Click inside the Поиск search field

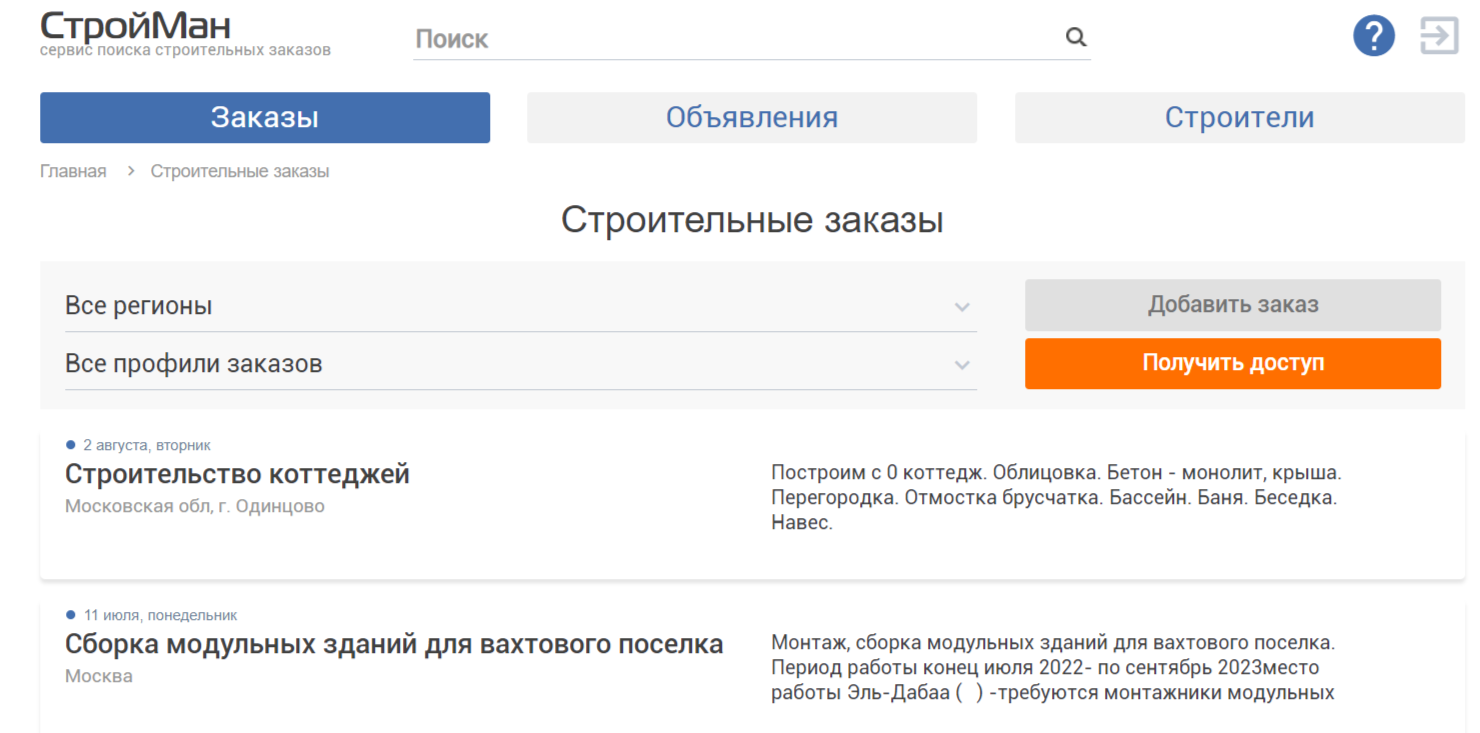(700, 40)
